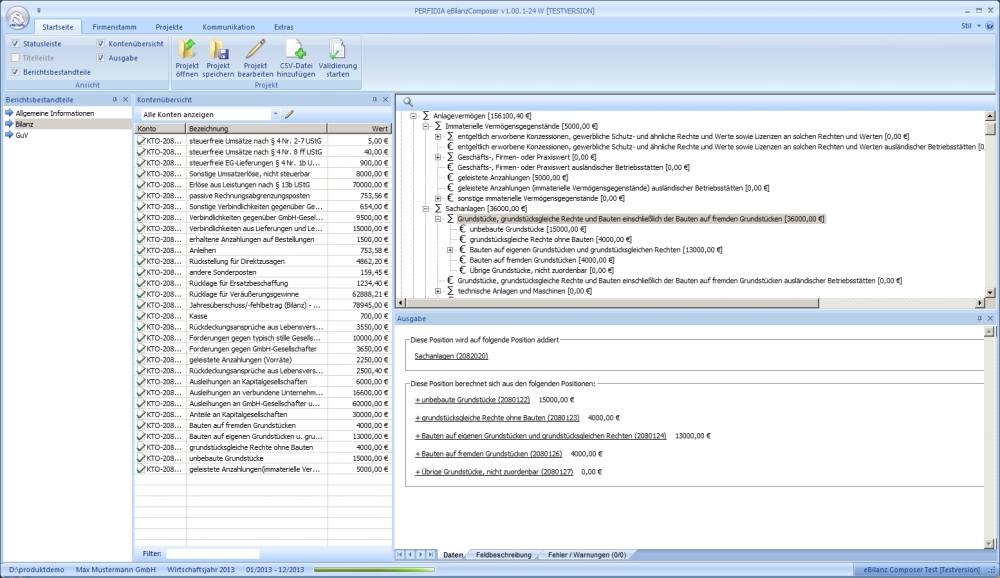Click the Projekt bearbeiten pencil icon

[255, 49]
